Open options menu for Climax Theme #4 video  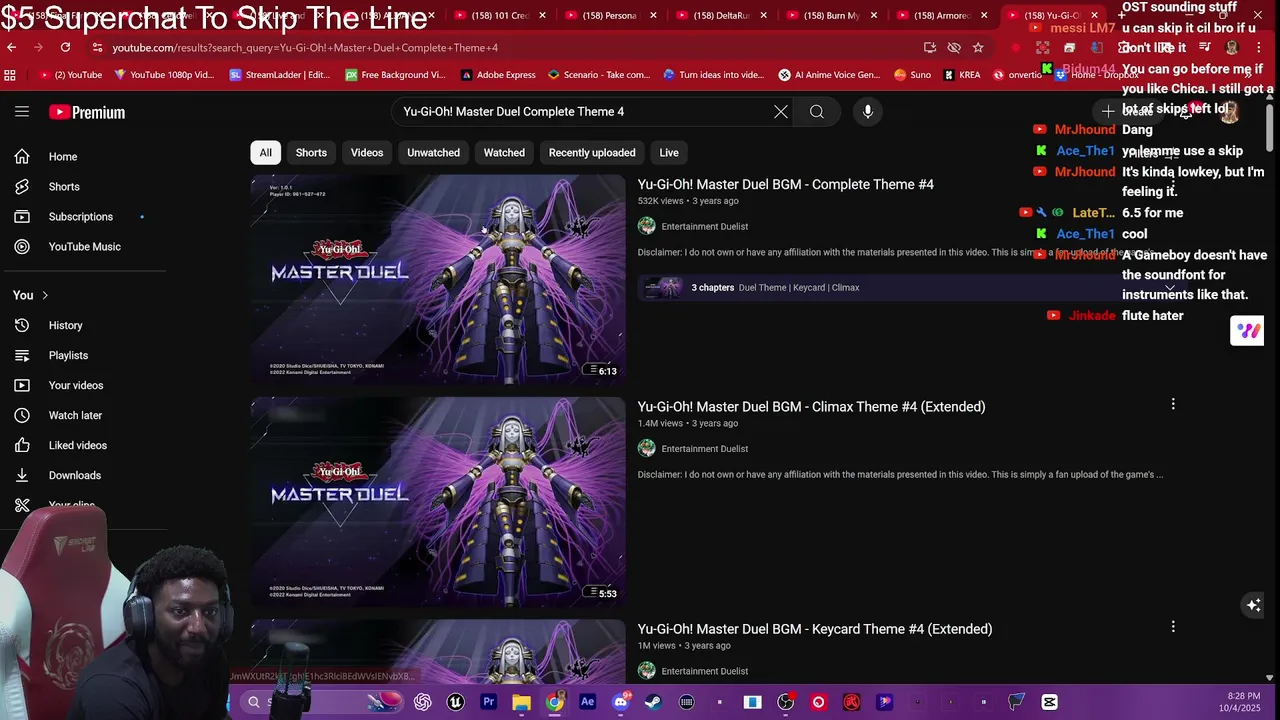[1173, 404]
